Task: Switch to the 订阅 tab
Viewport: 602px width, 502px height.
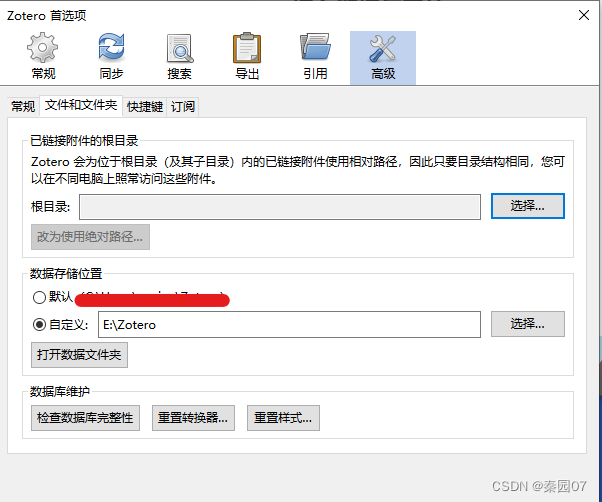Action: pyautogui.click(x=183, y=106)
